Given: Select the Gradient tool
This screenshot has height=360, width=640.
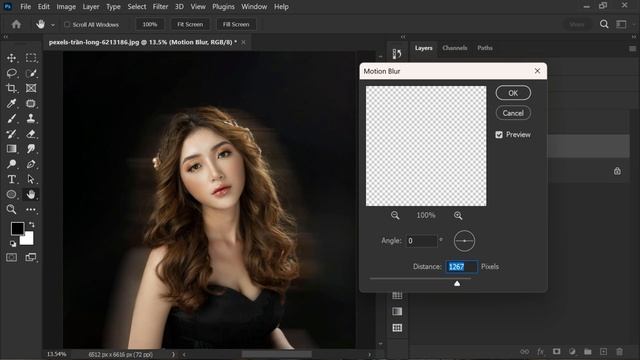Looking at the screenshot, I should click(x=11, y=149).
